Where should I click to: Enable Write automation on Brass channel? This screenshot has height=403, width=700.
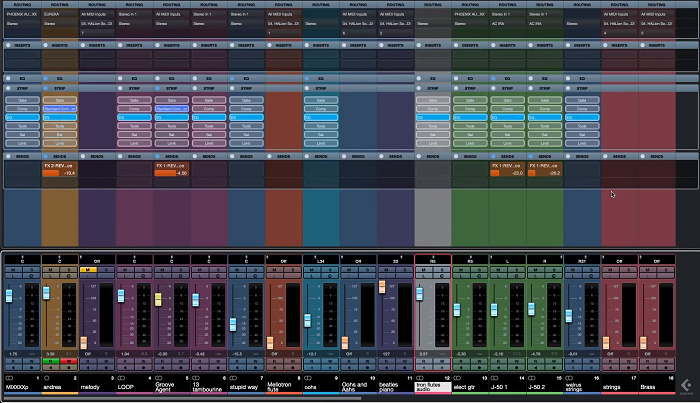coord(666,361)
